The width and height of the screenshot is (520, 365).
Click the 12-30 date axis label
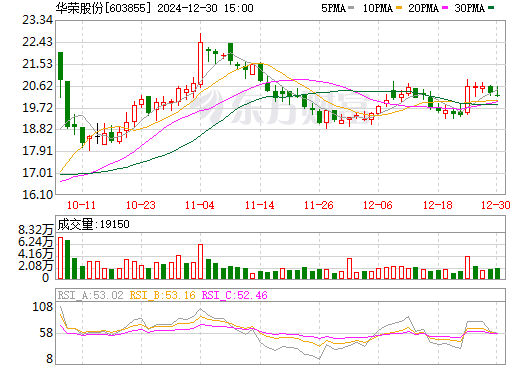[496, 205]
